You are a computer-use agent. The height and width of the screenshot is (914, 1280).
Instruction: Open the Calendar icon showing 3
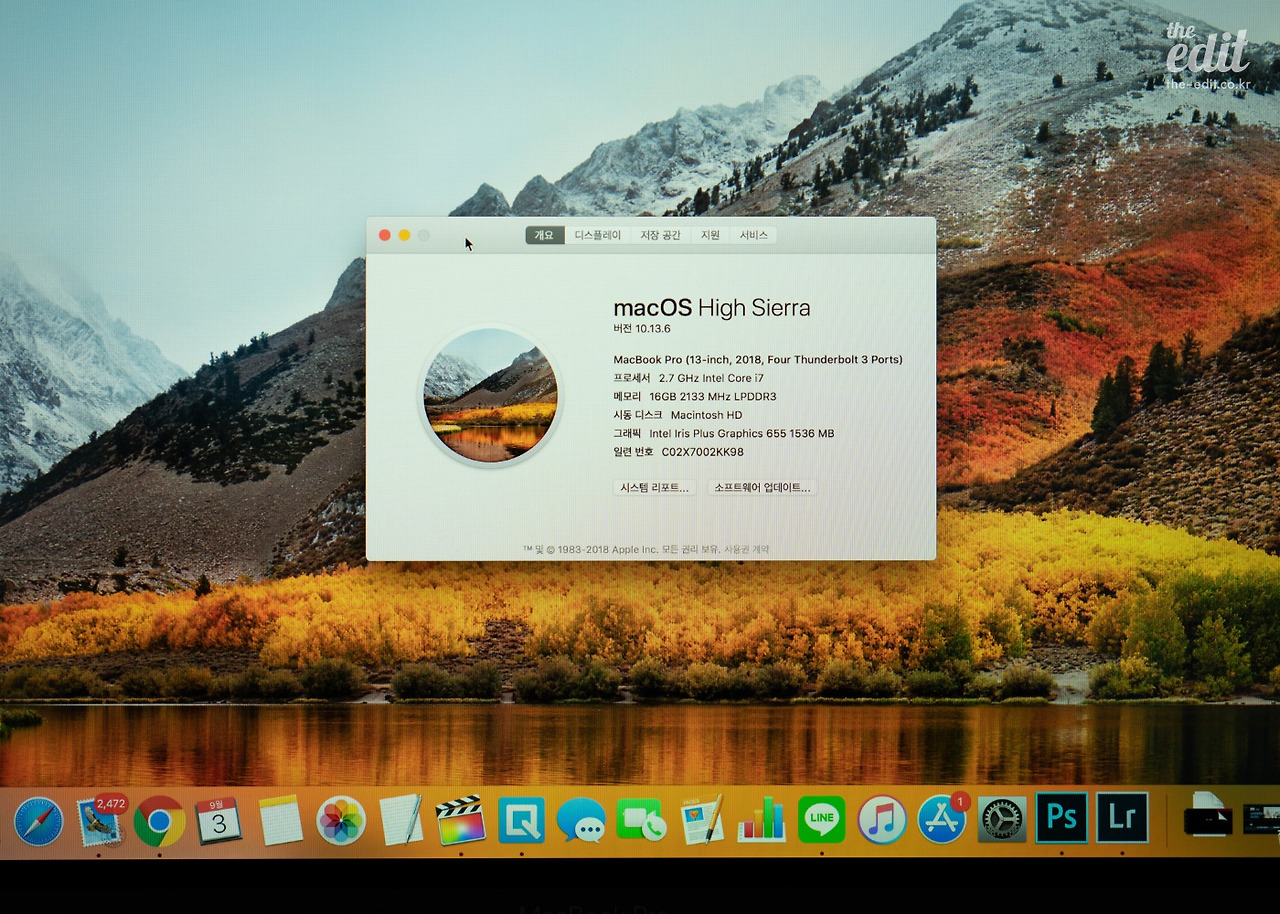pos(219,820)
